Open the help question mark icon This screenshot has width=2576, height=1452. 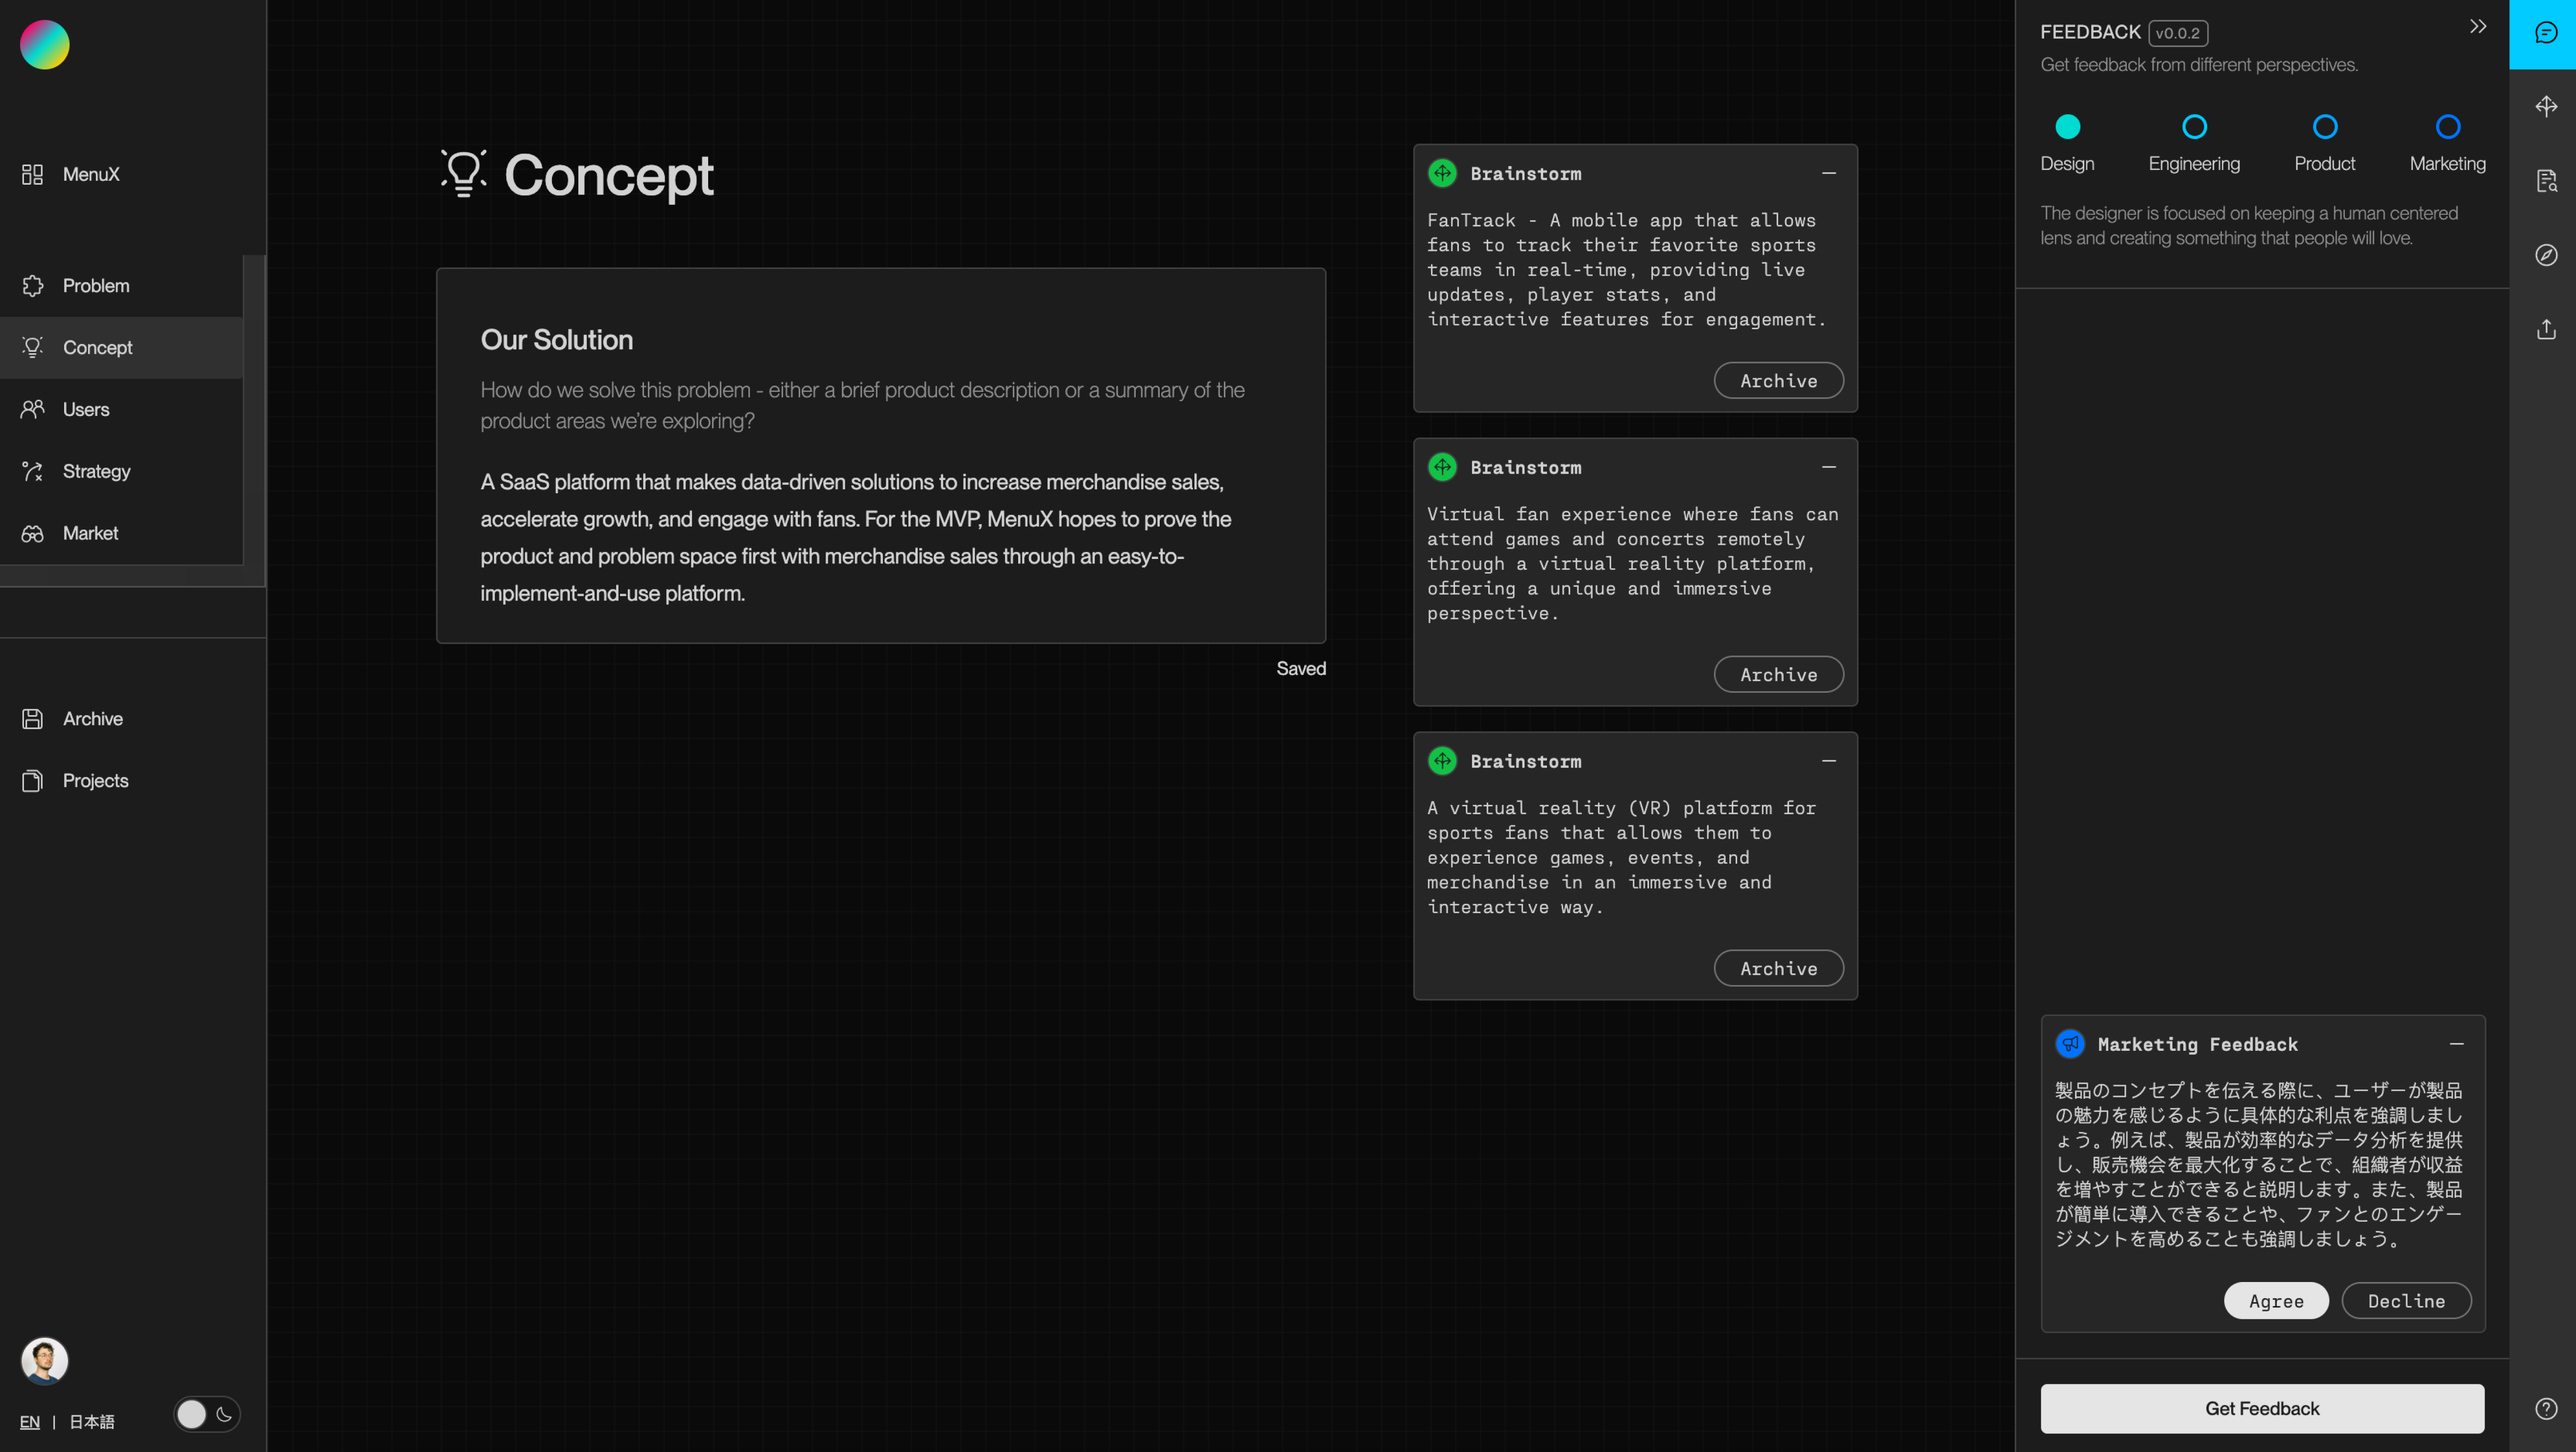click(2546, 1409)
